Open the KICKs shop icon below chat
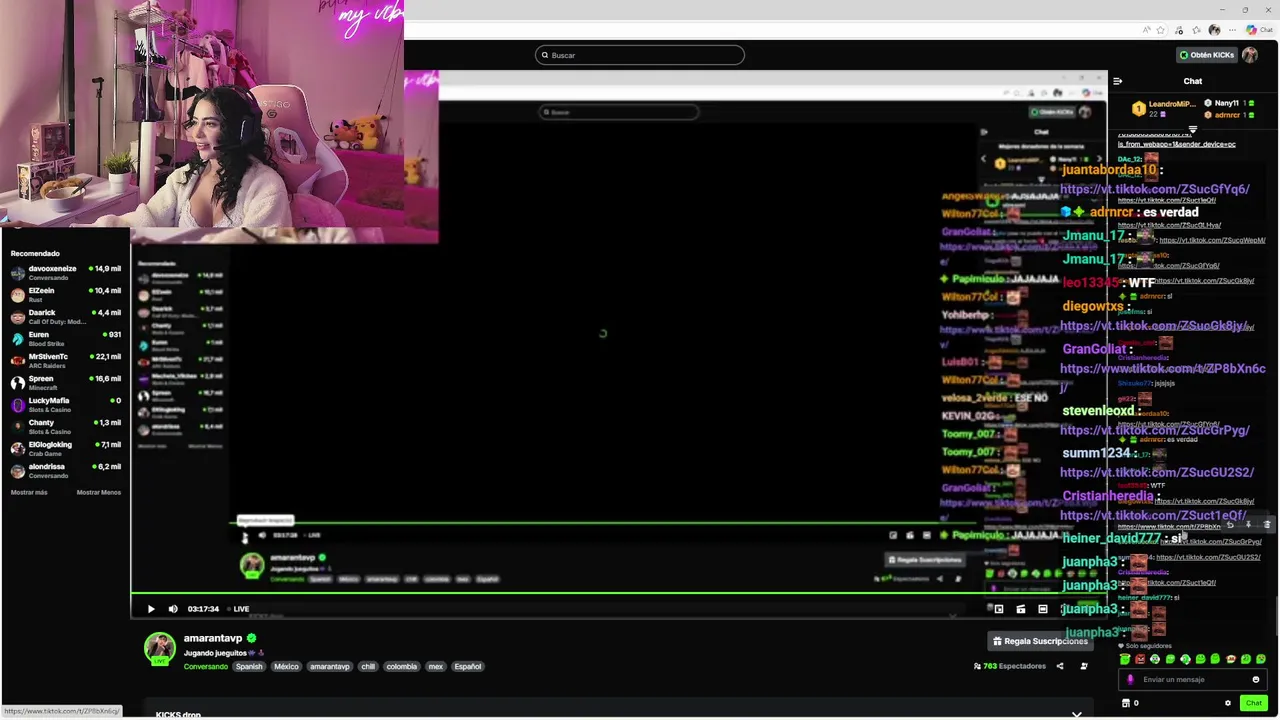1280x720 pixels. tap(1127, 703)
